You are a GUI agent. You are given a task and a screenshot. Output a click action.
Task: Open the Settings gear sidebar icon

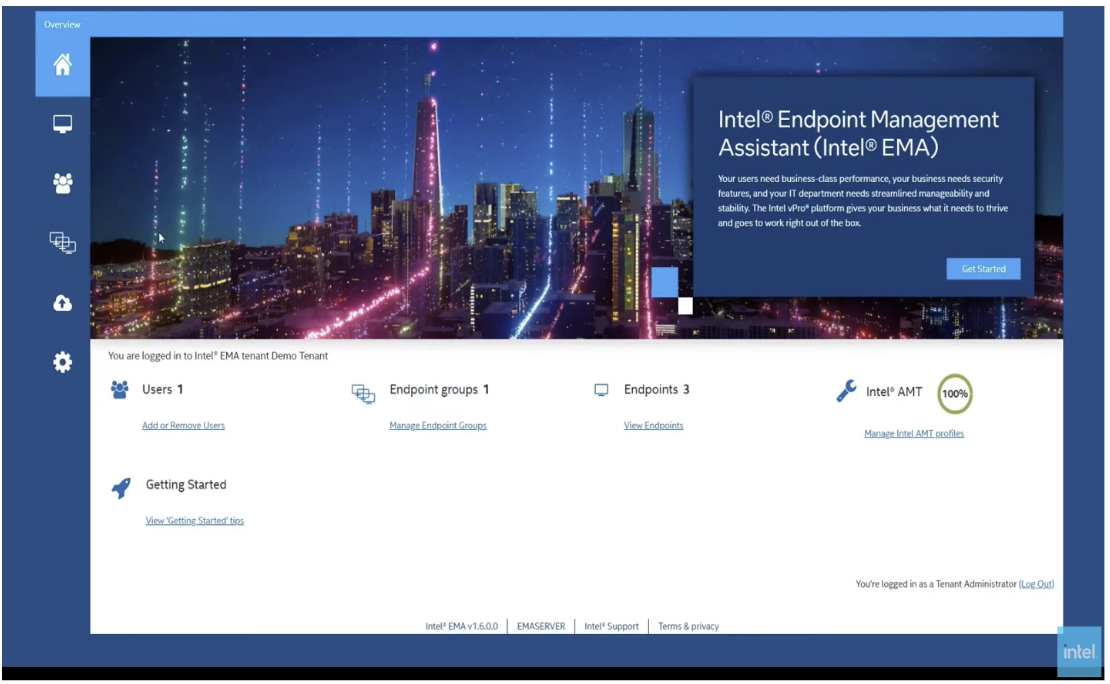point(62,363)
